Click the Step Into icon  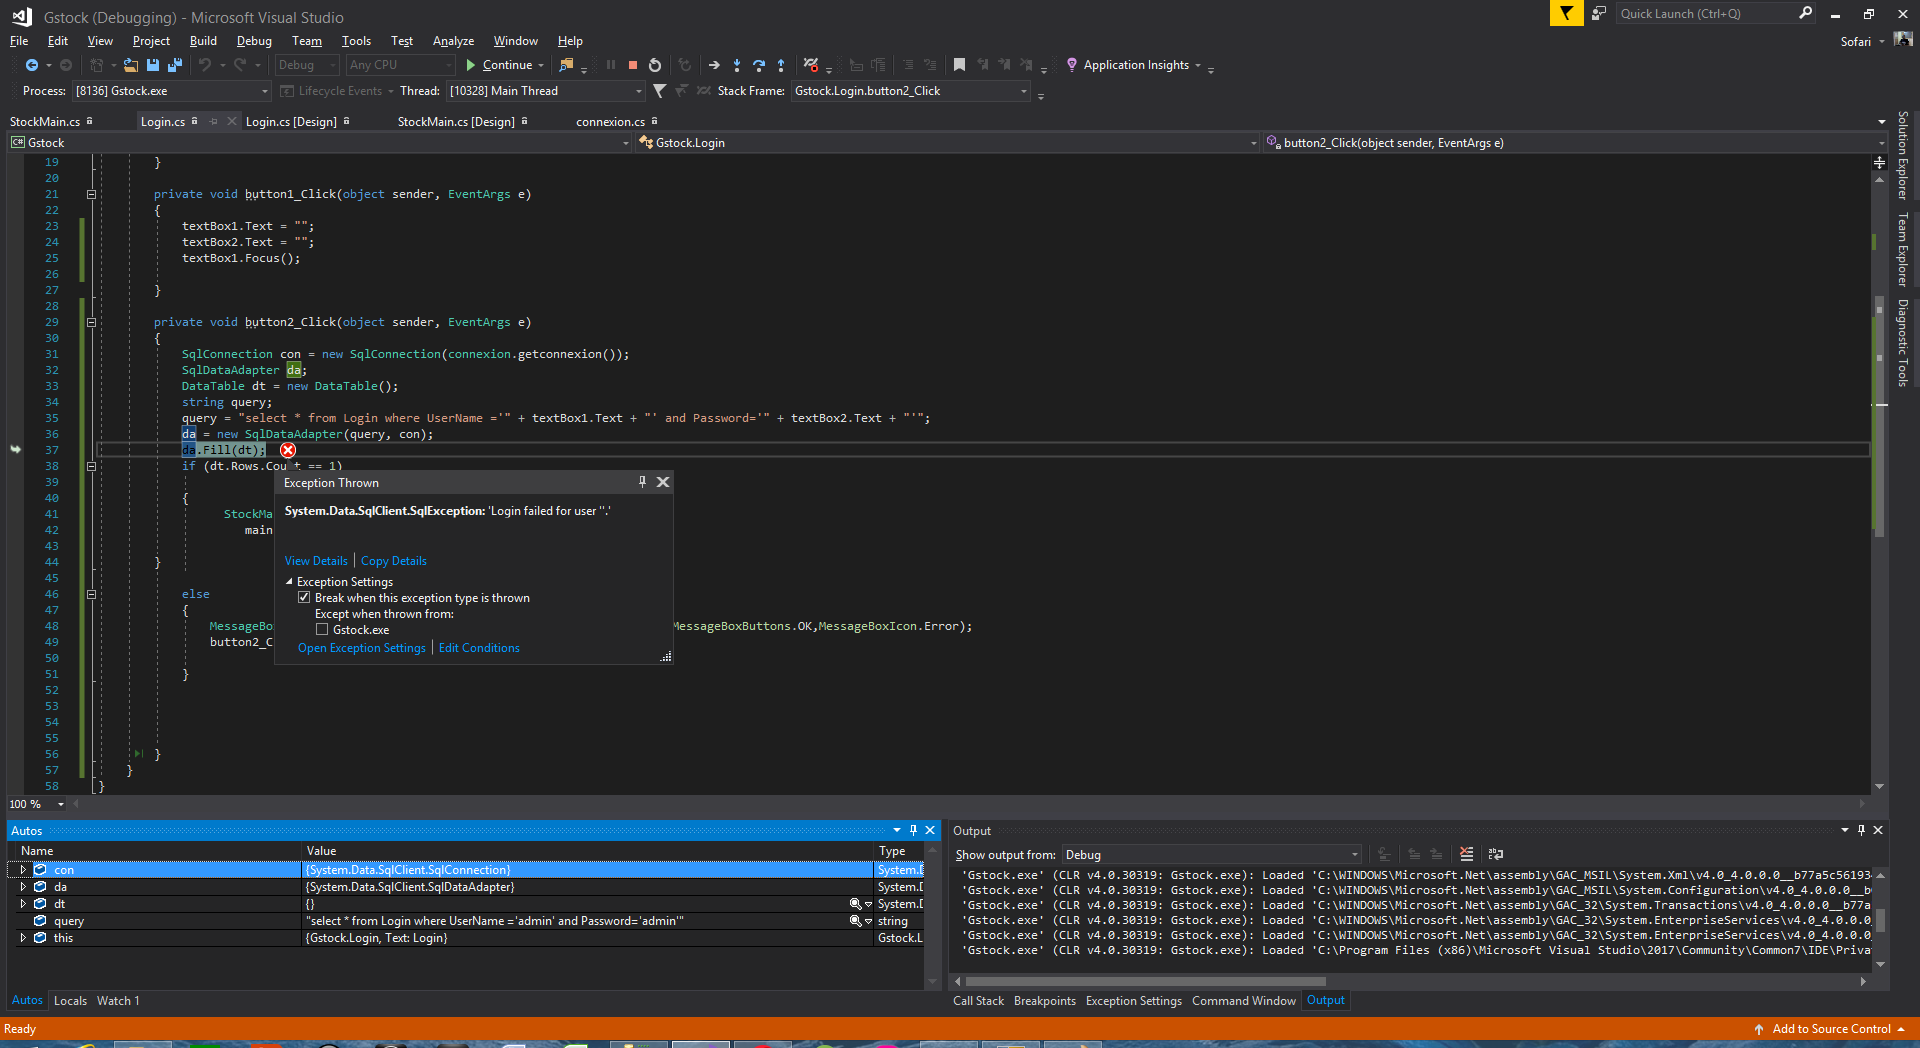tap(737, 65)
